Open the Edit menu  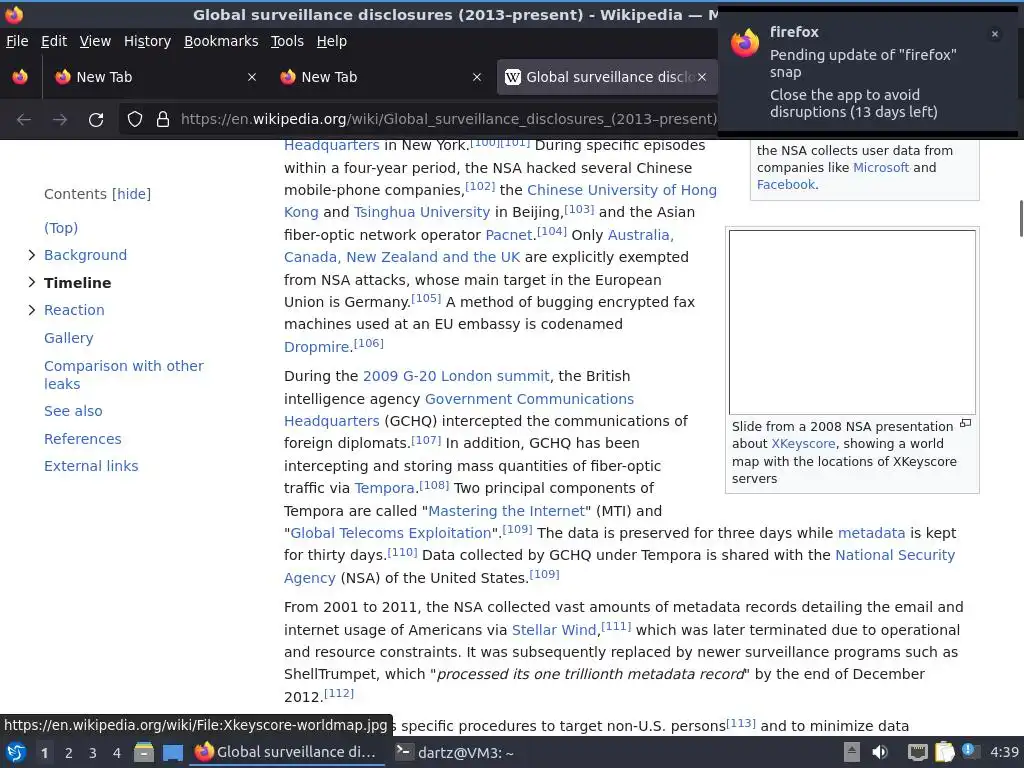point(54,41)
